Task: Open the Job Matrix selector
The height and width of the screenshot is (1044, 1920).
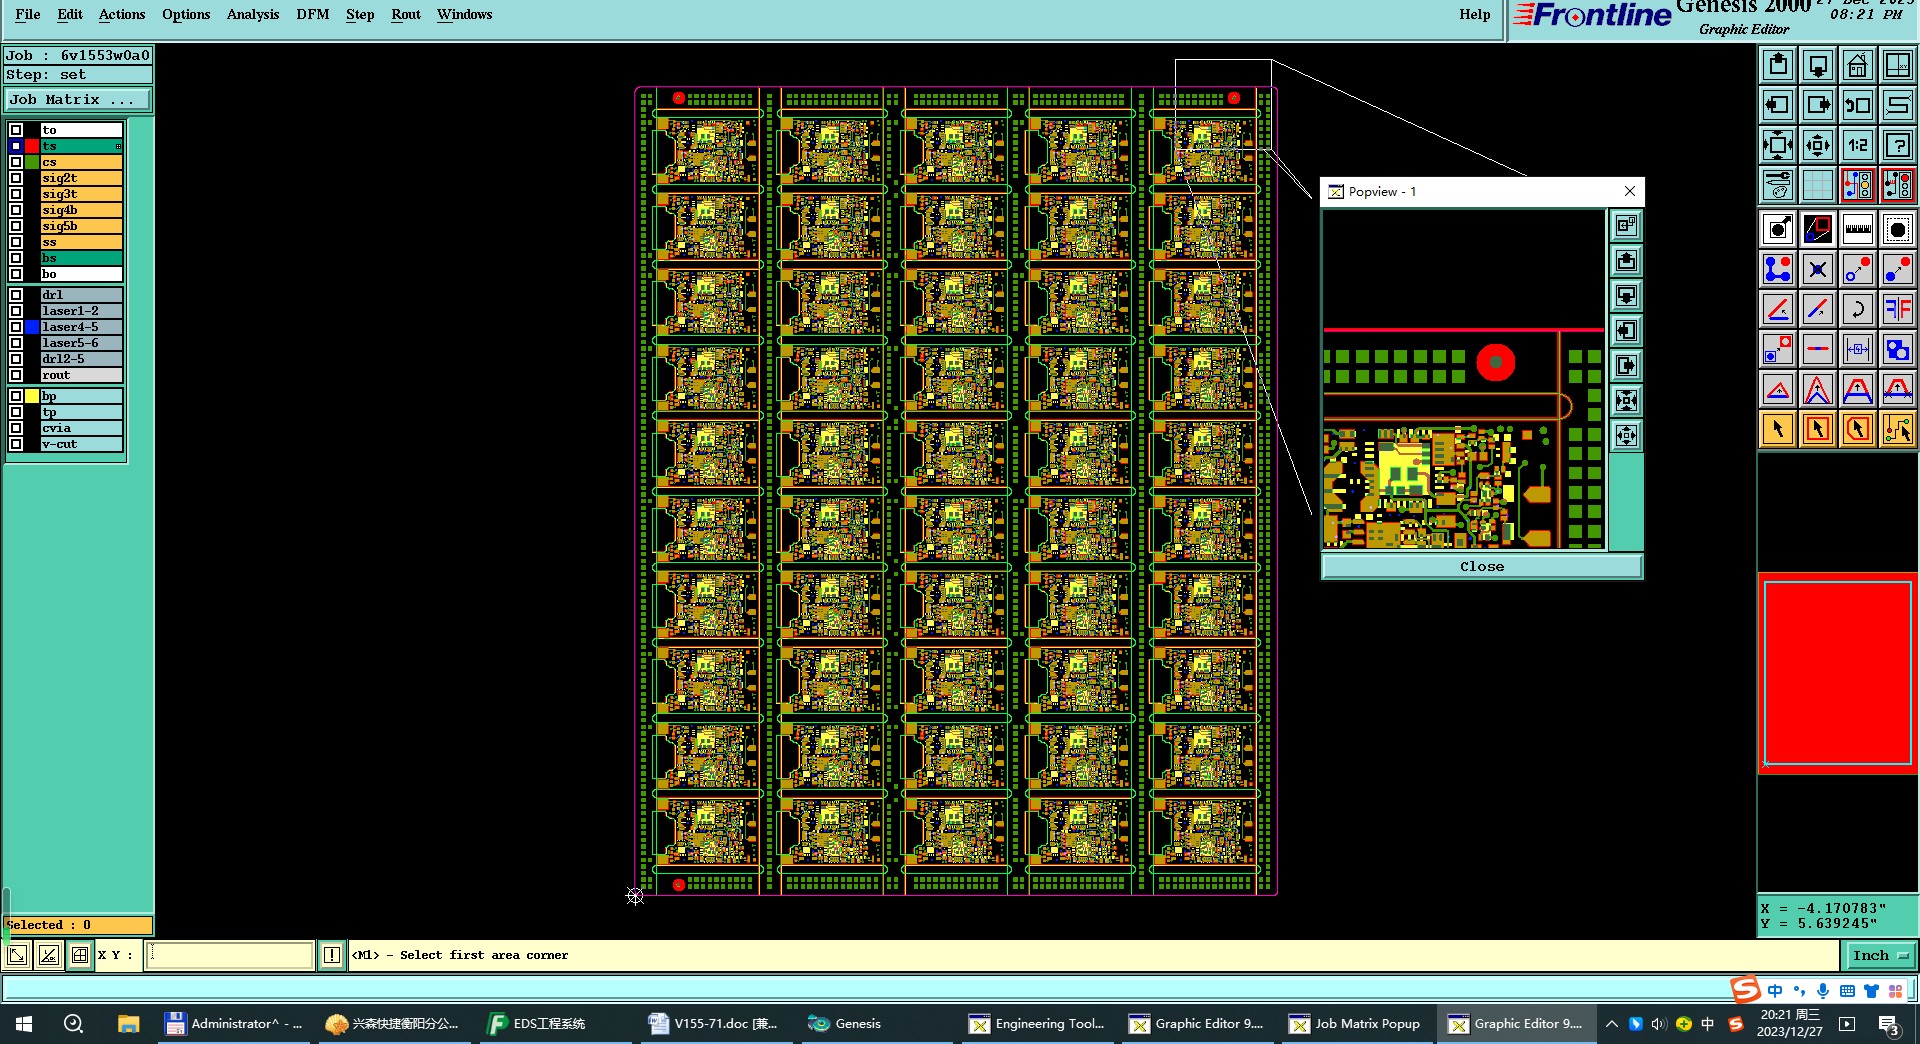Action: point(78,100)
